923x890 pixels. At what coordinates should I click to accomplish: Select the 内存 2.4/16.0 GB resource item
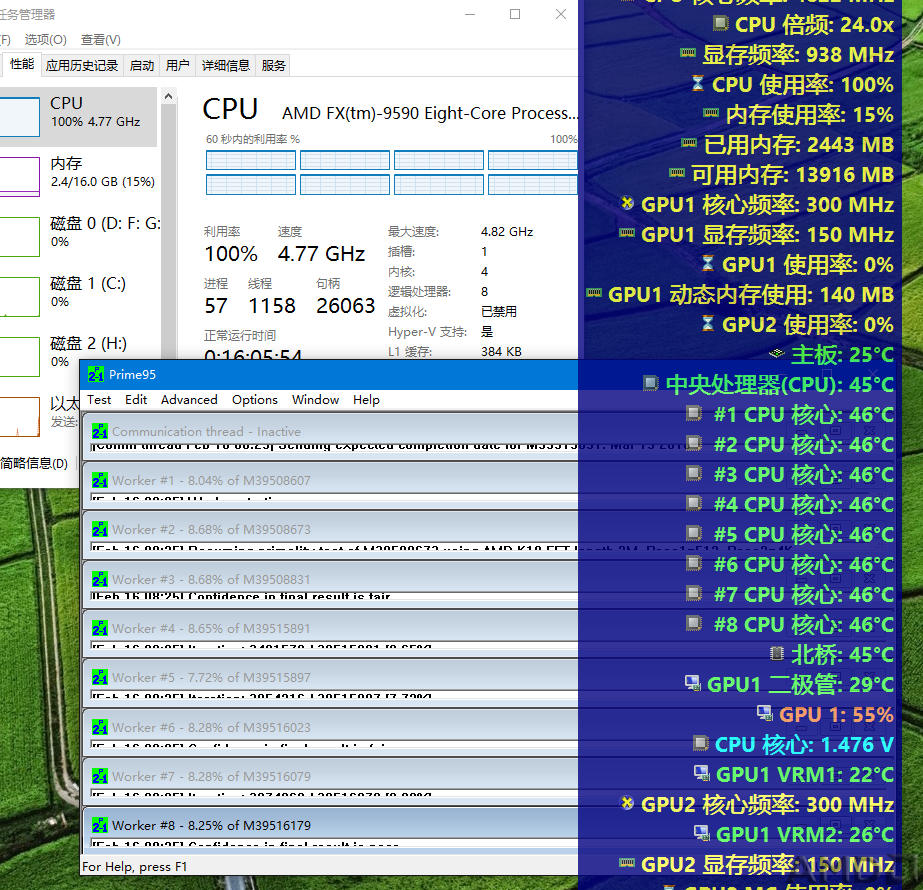tap(78, 175)
